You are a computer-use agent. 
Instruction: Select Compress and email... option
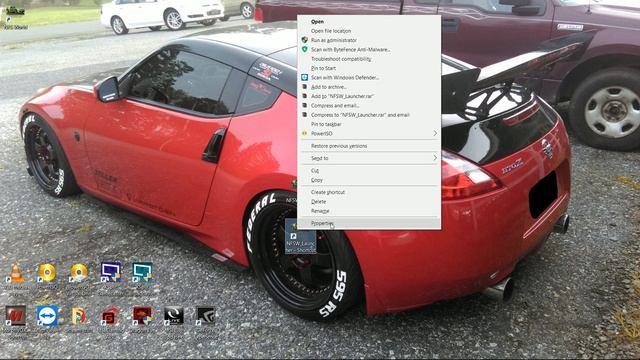coord(369,105)
